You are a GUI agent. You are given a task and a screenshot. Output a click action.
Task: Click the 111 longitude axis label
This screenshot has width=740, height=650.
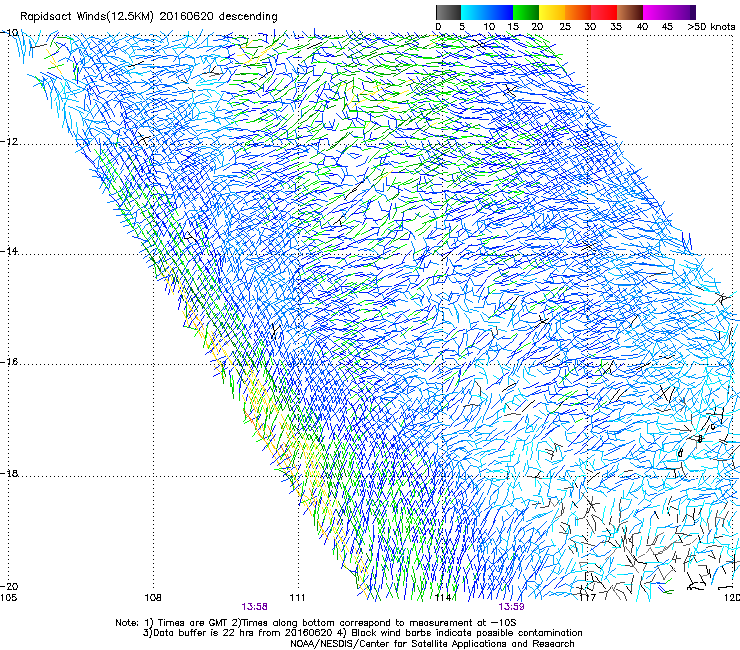[x=297, y=598]
